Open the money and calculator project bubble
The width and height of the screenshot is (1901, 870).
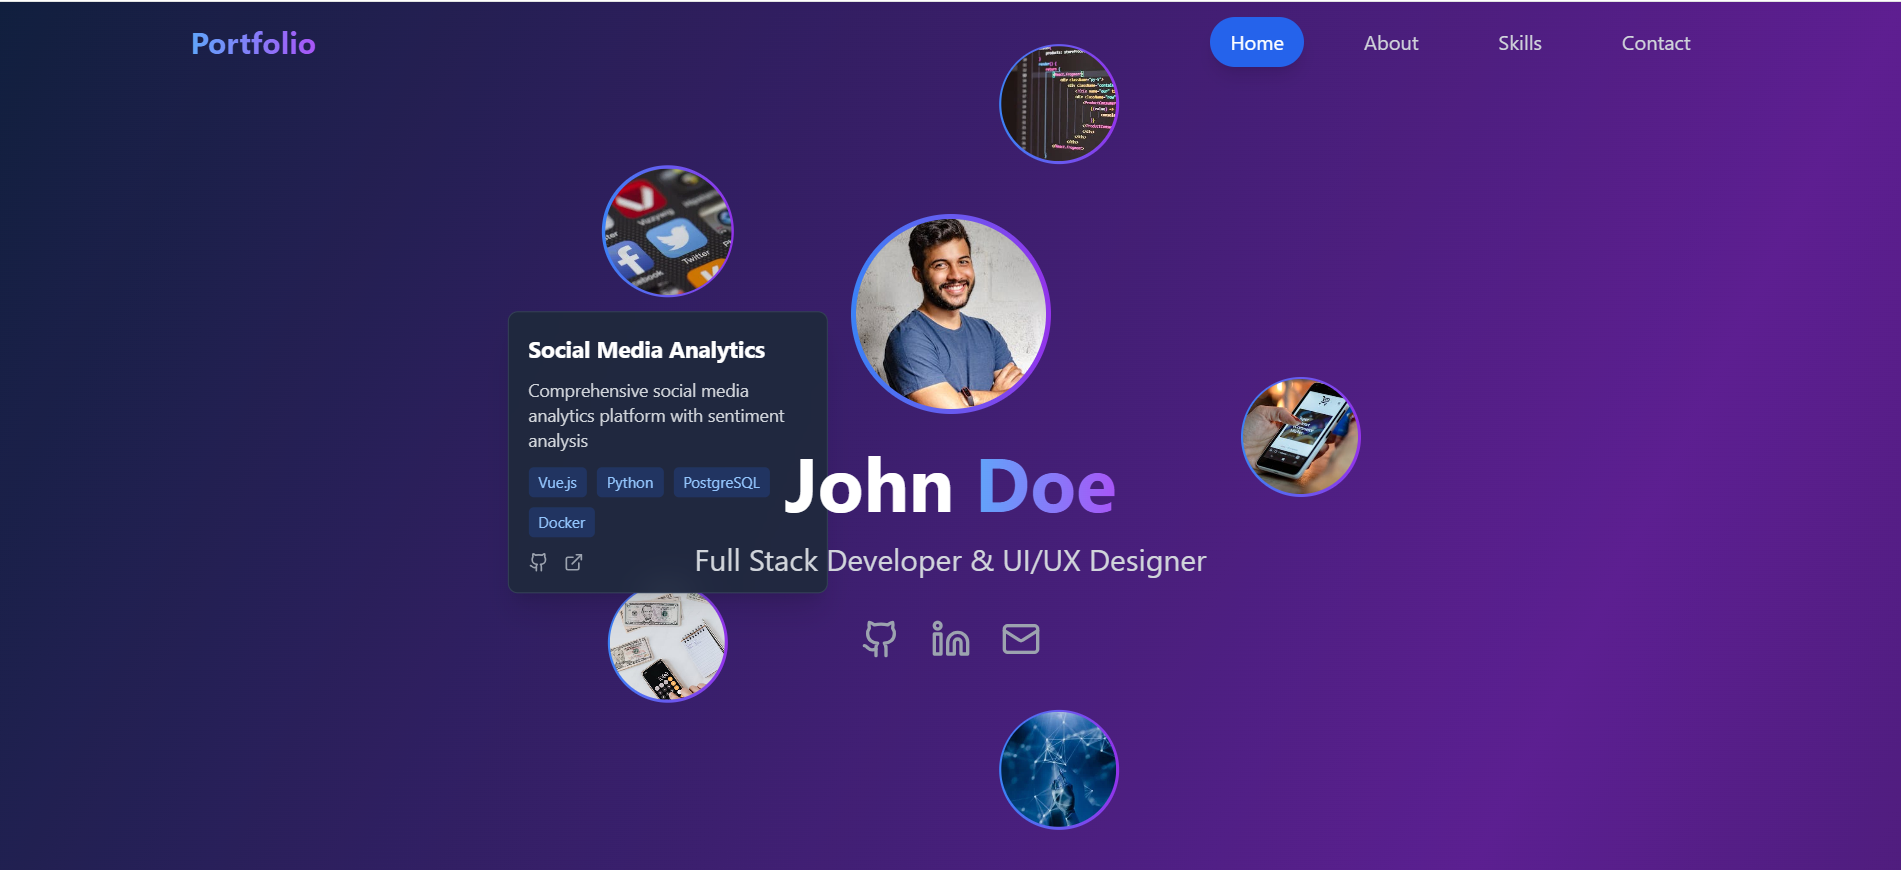pos(667,647)
